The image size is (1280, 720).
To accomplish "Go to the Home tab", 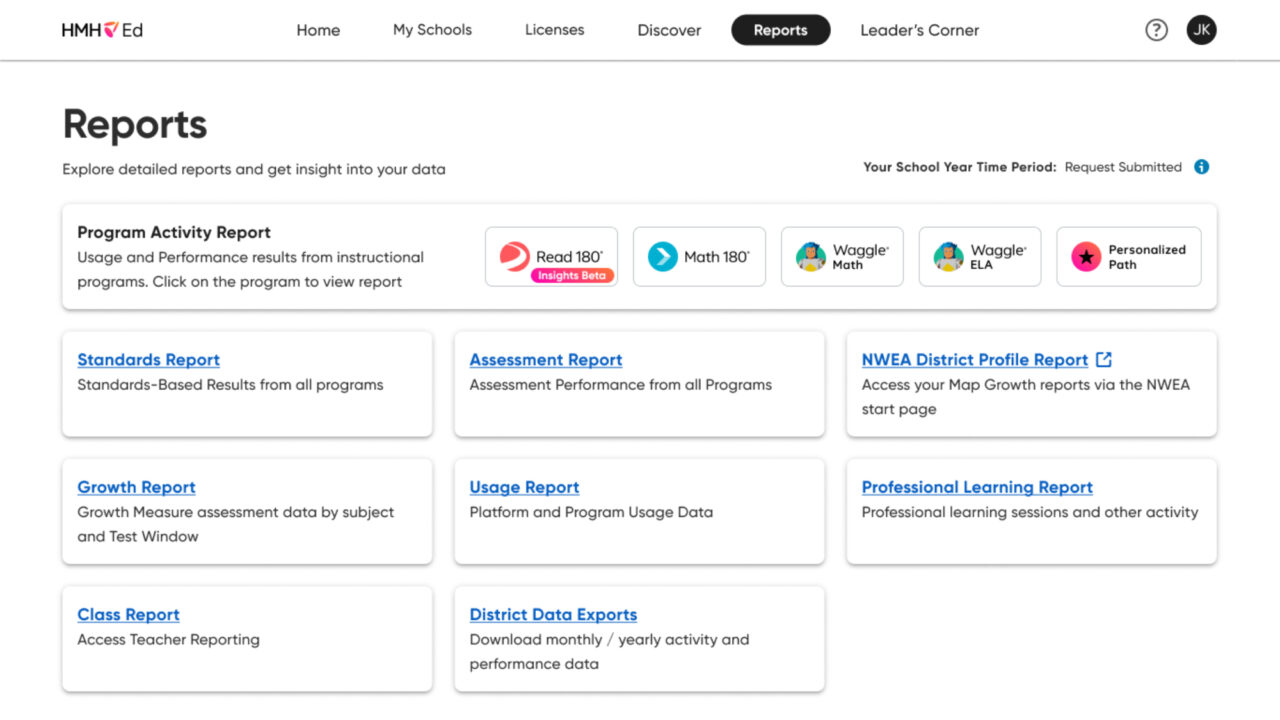I will [318, 30].
